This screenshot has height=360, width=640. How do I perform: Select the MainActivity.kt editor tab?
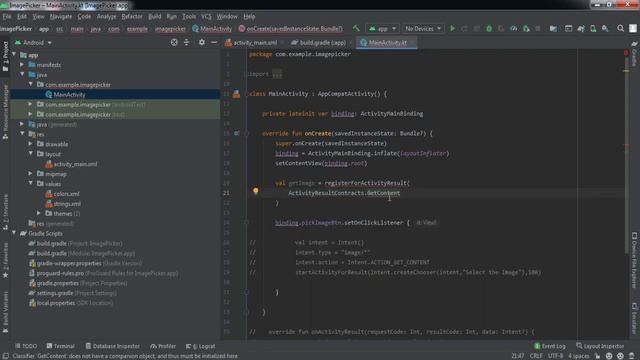[x=387, y=42]
